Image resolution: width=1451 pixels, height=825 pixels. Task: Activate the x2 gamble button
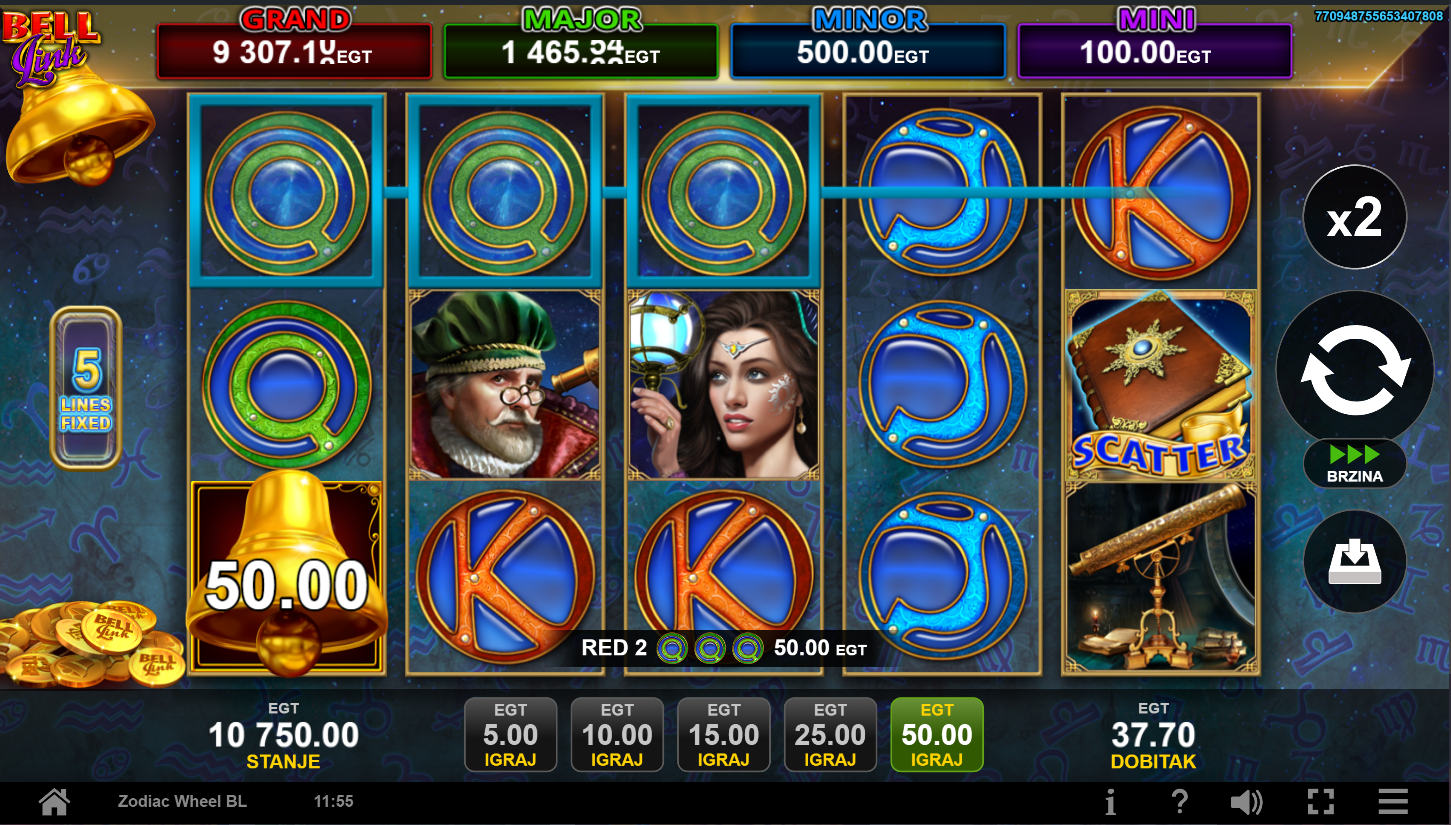[x=1355, y=217]
